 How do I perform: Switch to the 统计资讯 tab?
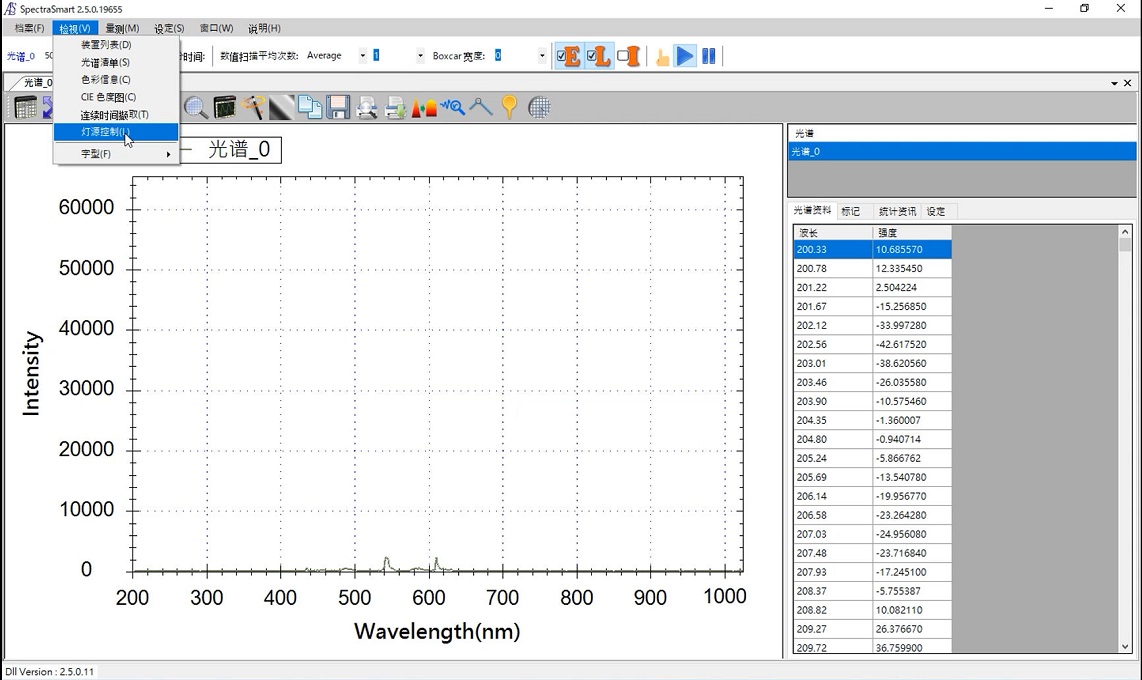[x=897, y=211]
